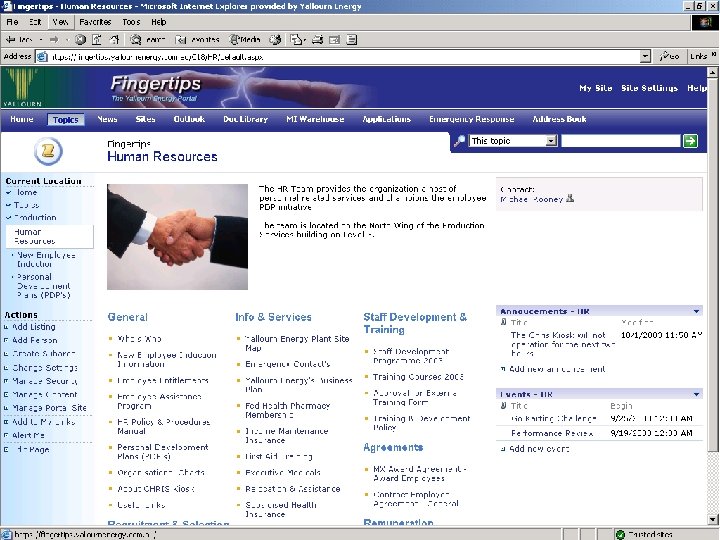Click the Yallourn logo in portal header

[22, 87]
